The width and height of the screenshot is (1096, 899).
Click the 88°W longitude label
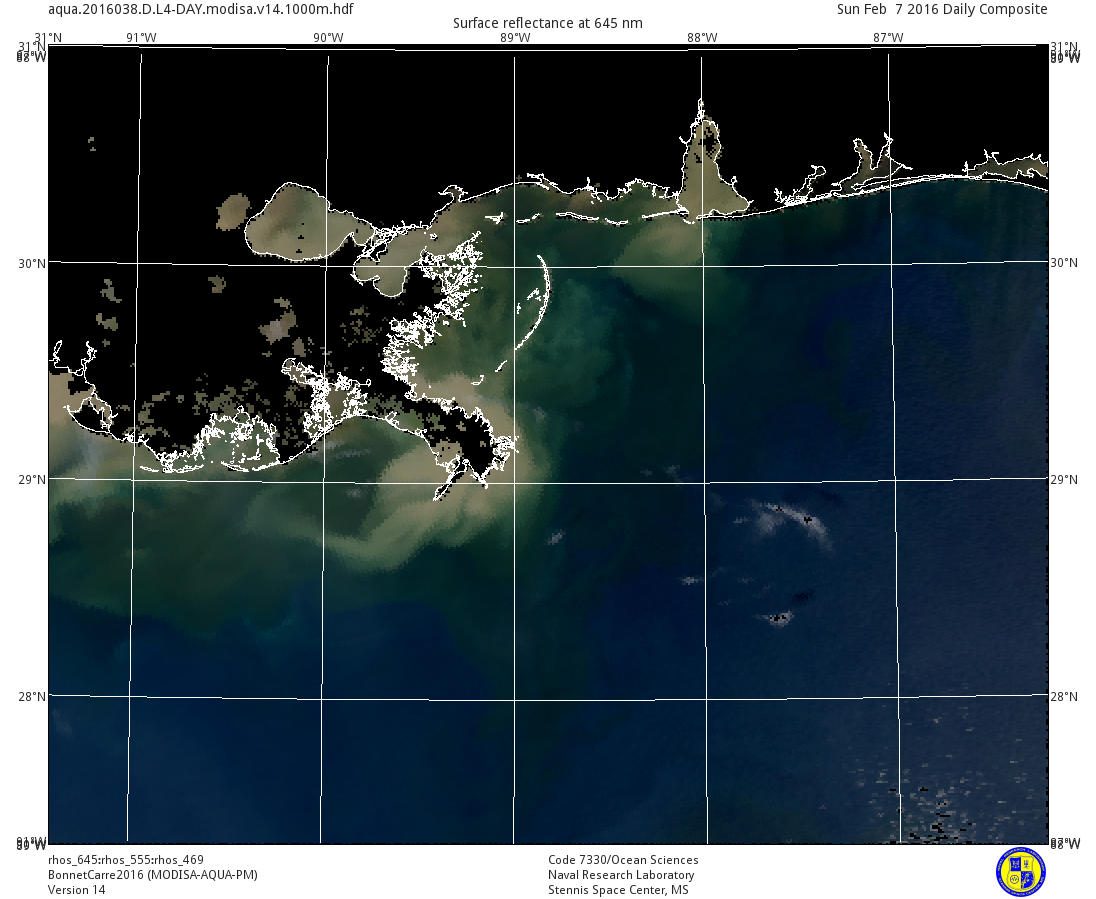coord(702,38)
